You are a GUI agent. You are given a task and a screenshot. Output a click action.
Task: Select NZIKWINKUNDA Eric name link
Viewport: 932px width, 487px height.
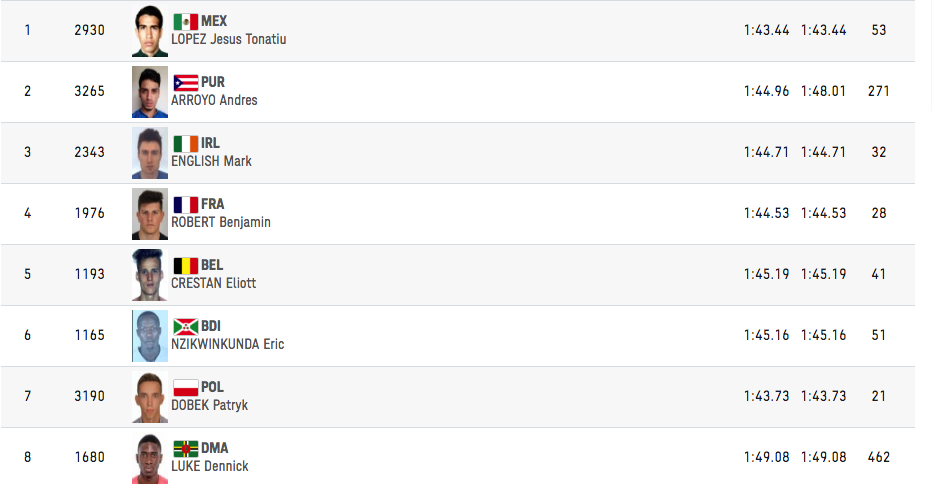pyautogui.click(x=228, y=344)
